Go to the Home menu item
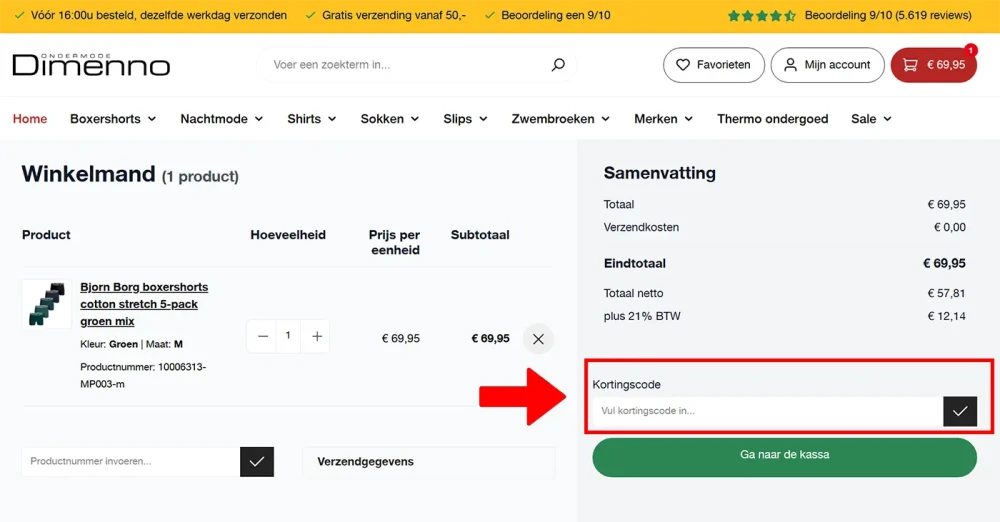This screenshot has height=522, width=1000. click(x=30, y=119)
